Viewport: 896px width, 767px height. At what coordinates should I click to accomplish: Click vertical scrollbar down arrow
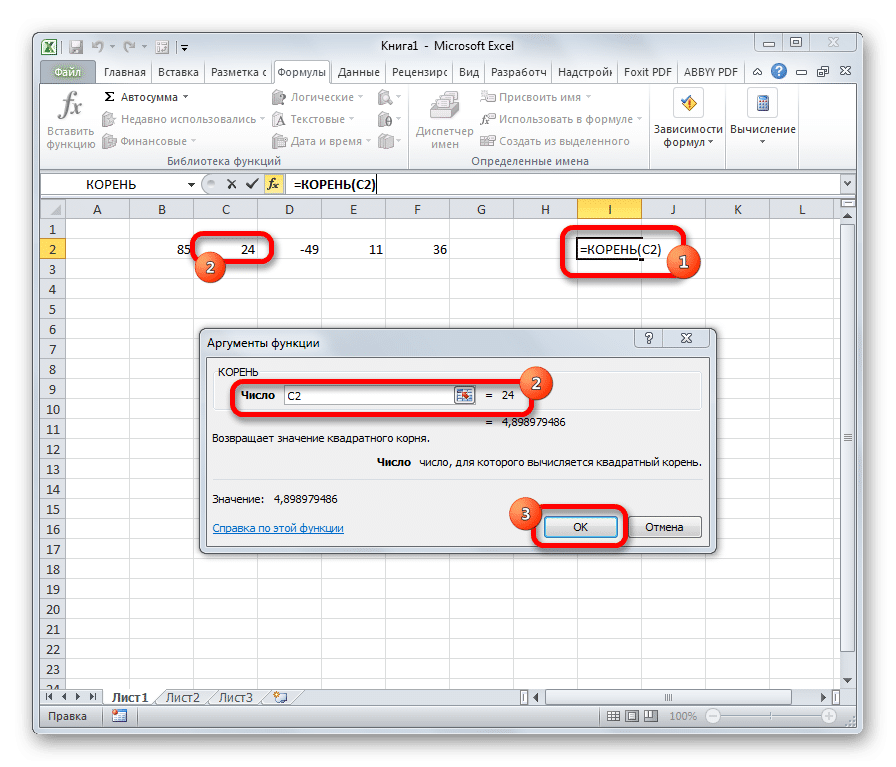point(847,680)
